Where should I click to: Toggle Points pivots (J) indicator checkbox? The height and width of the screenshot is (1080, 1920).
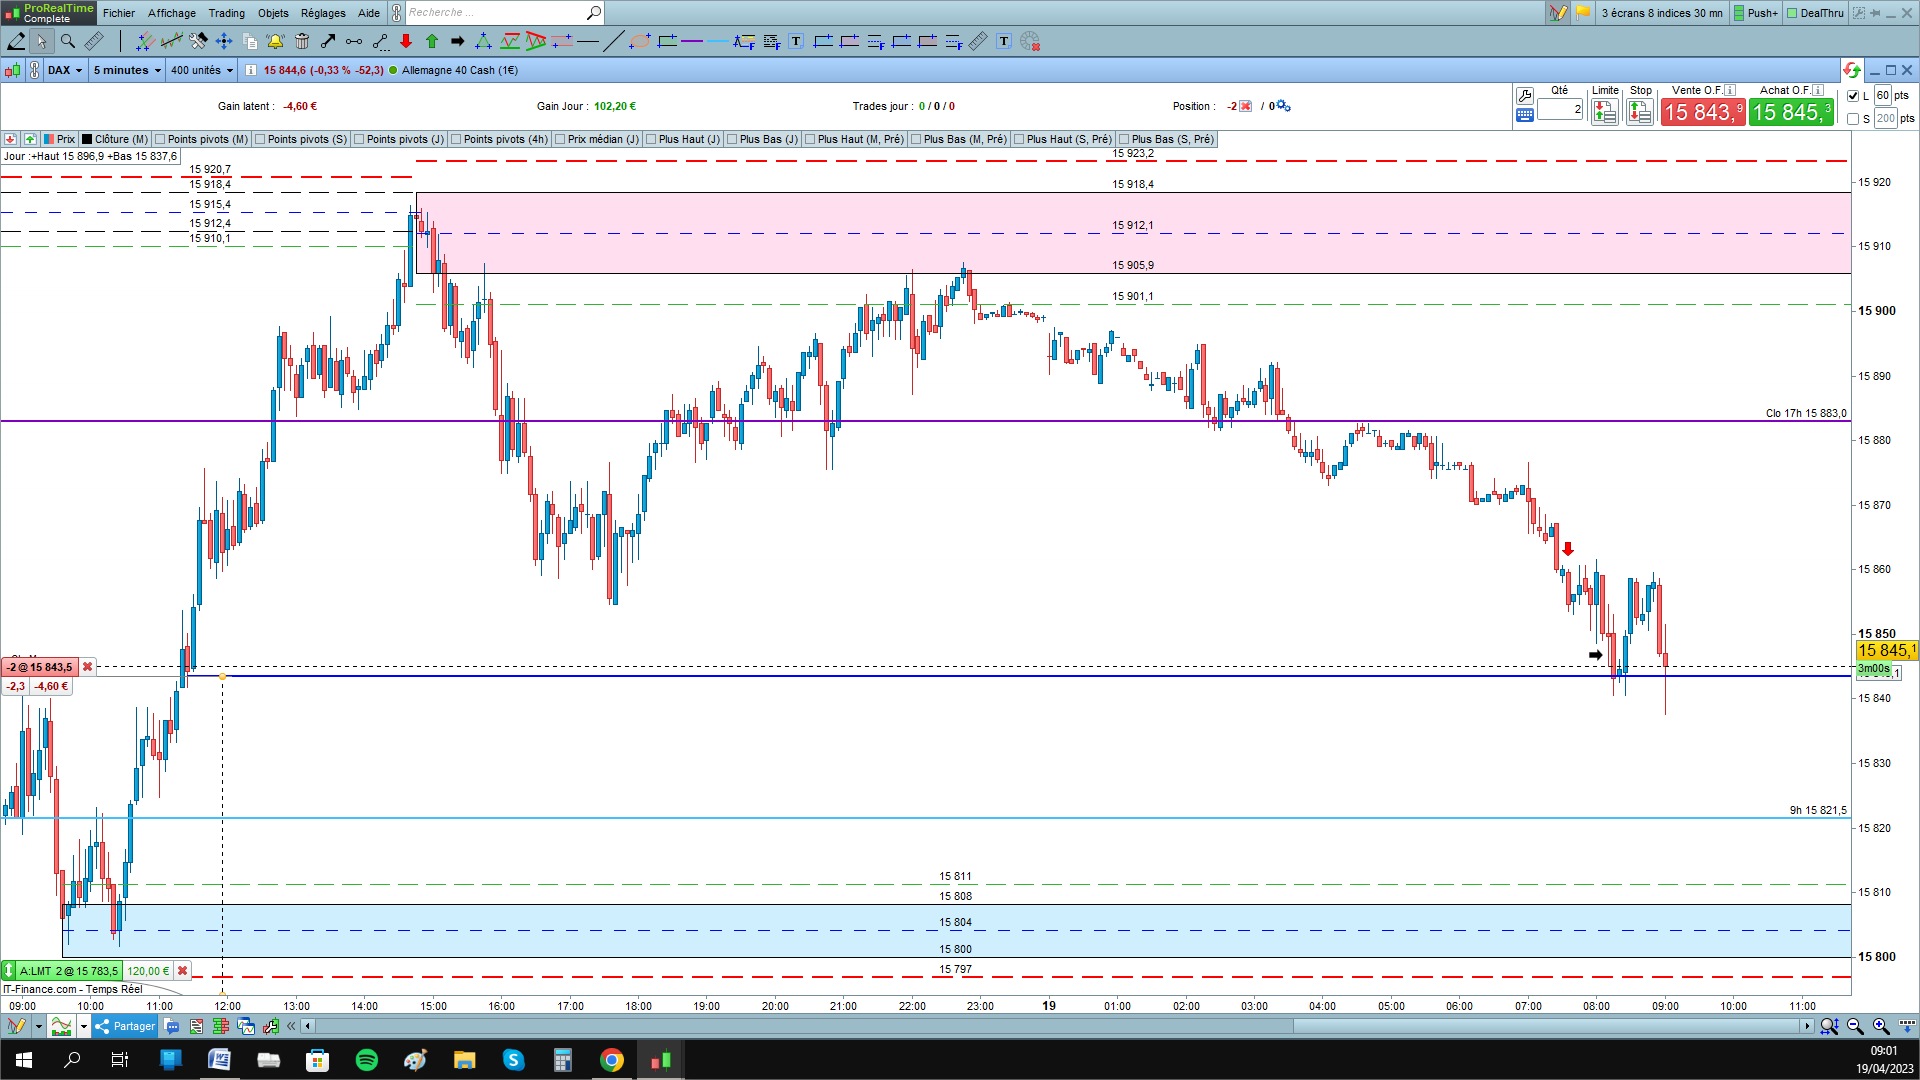[x=360, y=139]
